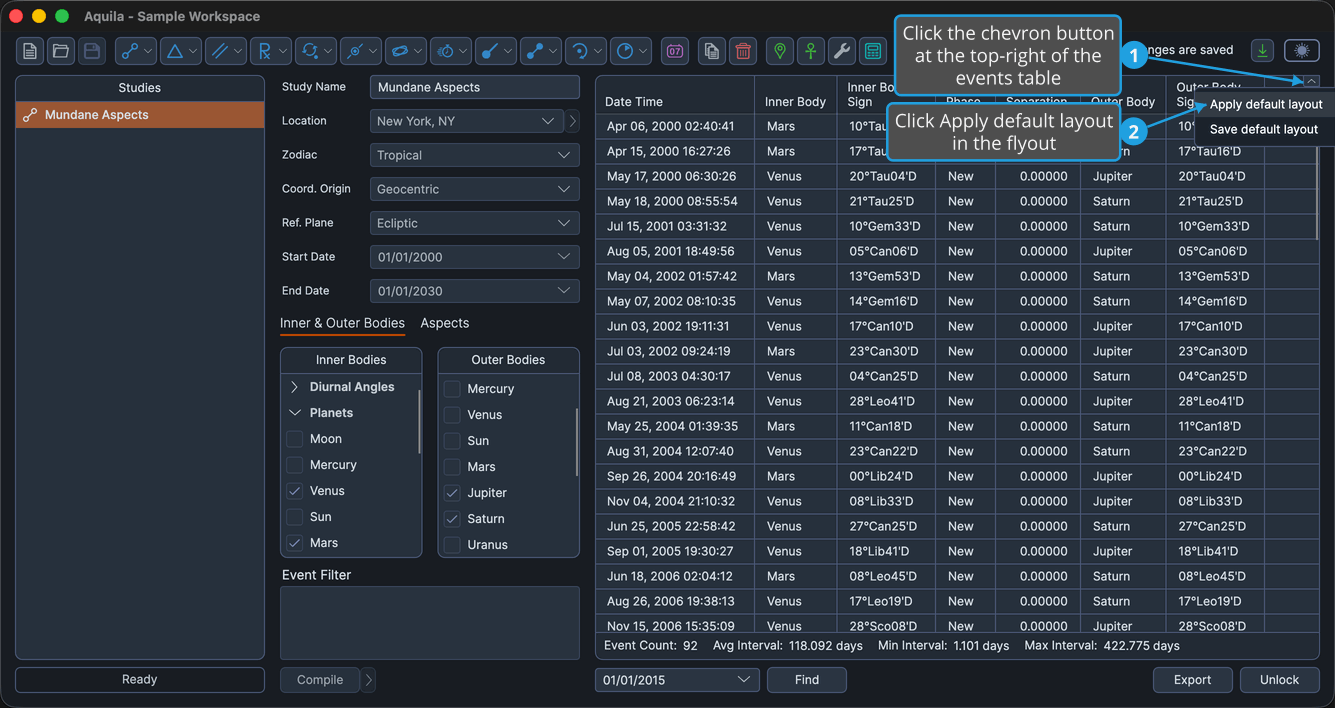Open the Zodiac Tropical dropdown
Screen dimensions: 1335x708
(x=474, y=155)
